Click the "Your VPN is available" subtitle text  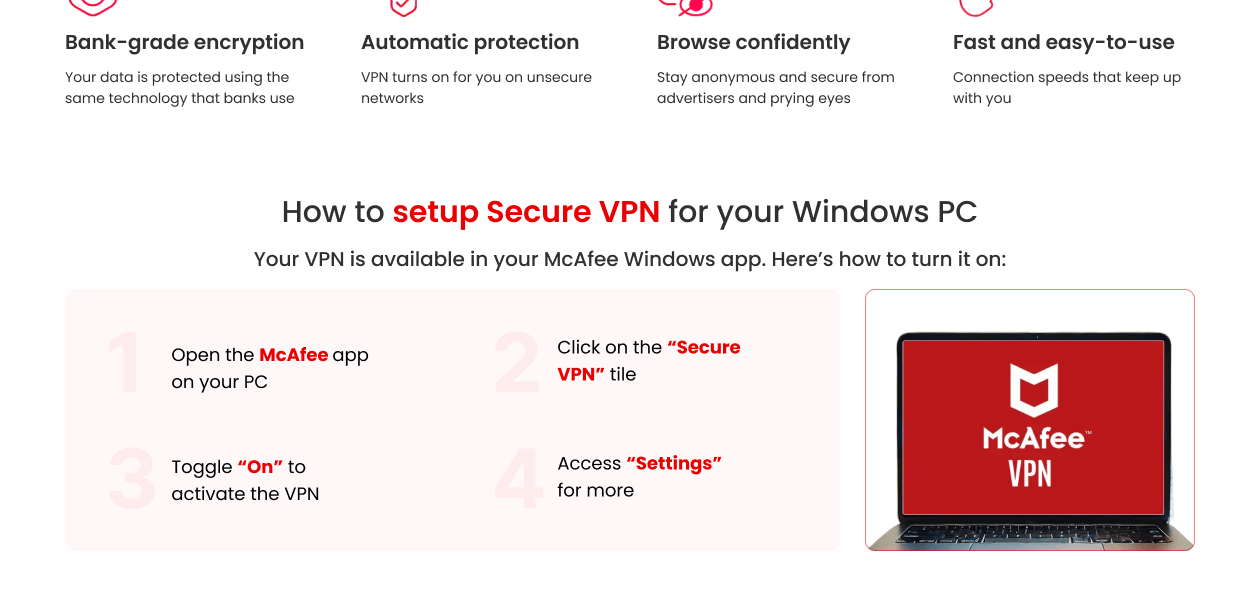630,259
